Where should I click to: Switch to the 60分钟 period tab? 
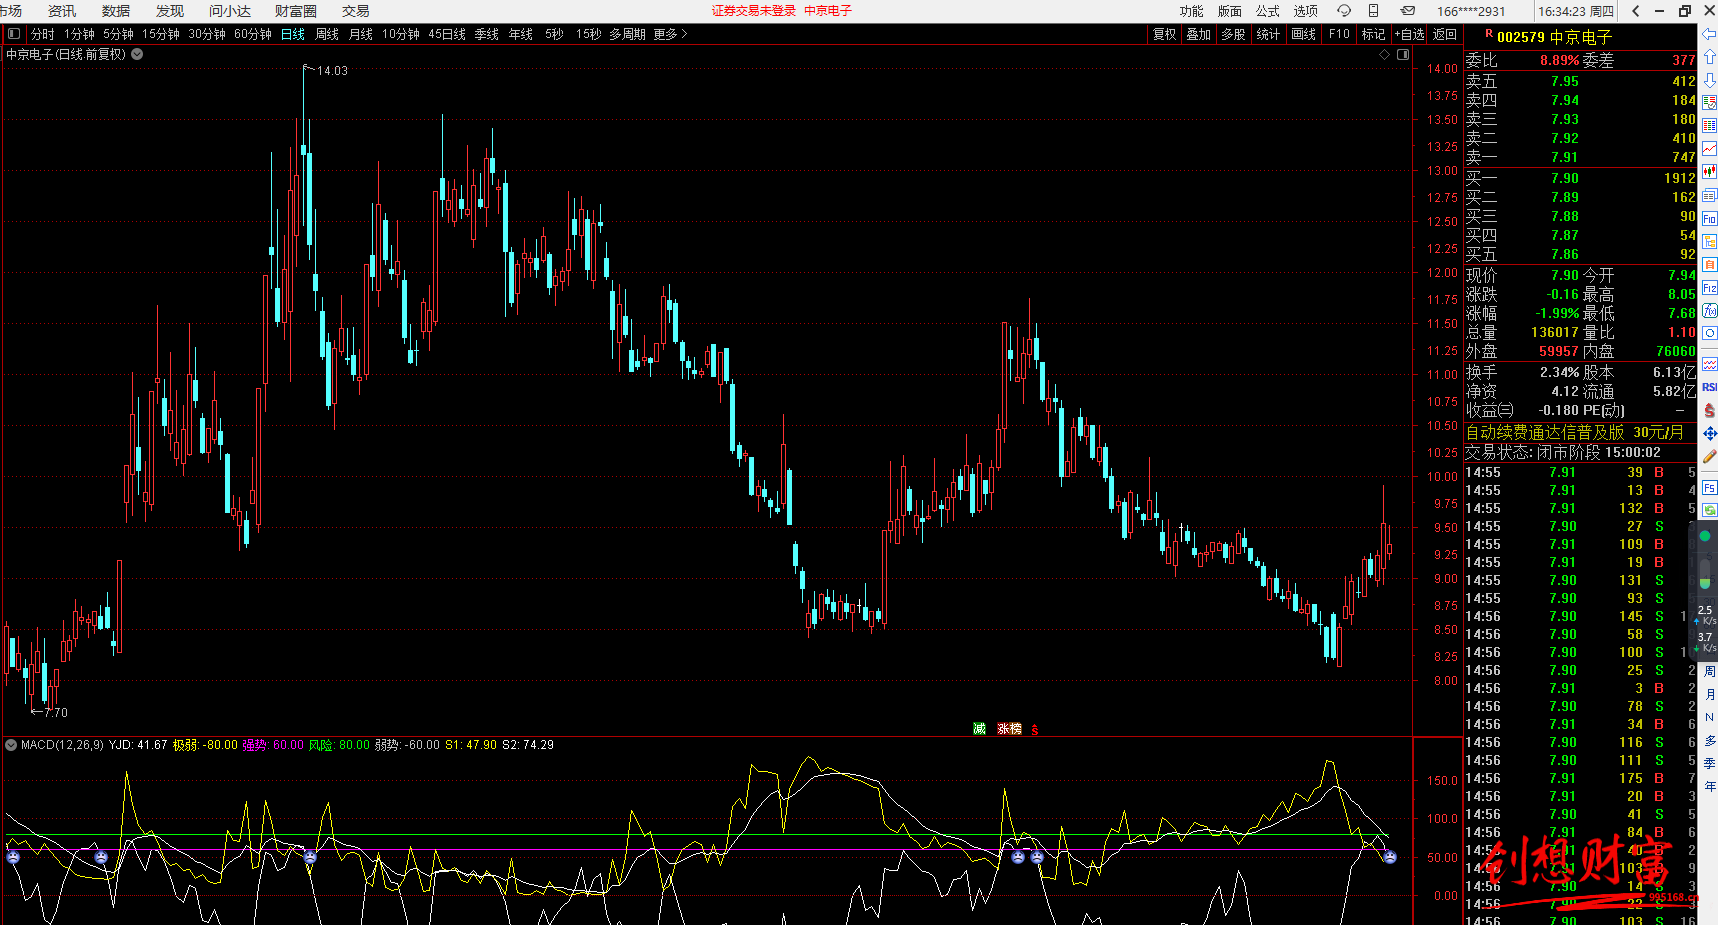pyautogui.click(x=253, y=34)
